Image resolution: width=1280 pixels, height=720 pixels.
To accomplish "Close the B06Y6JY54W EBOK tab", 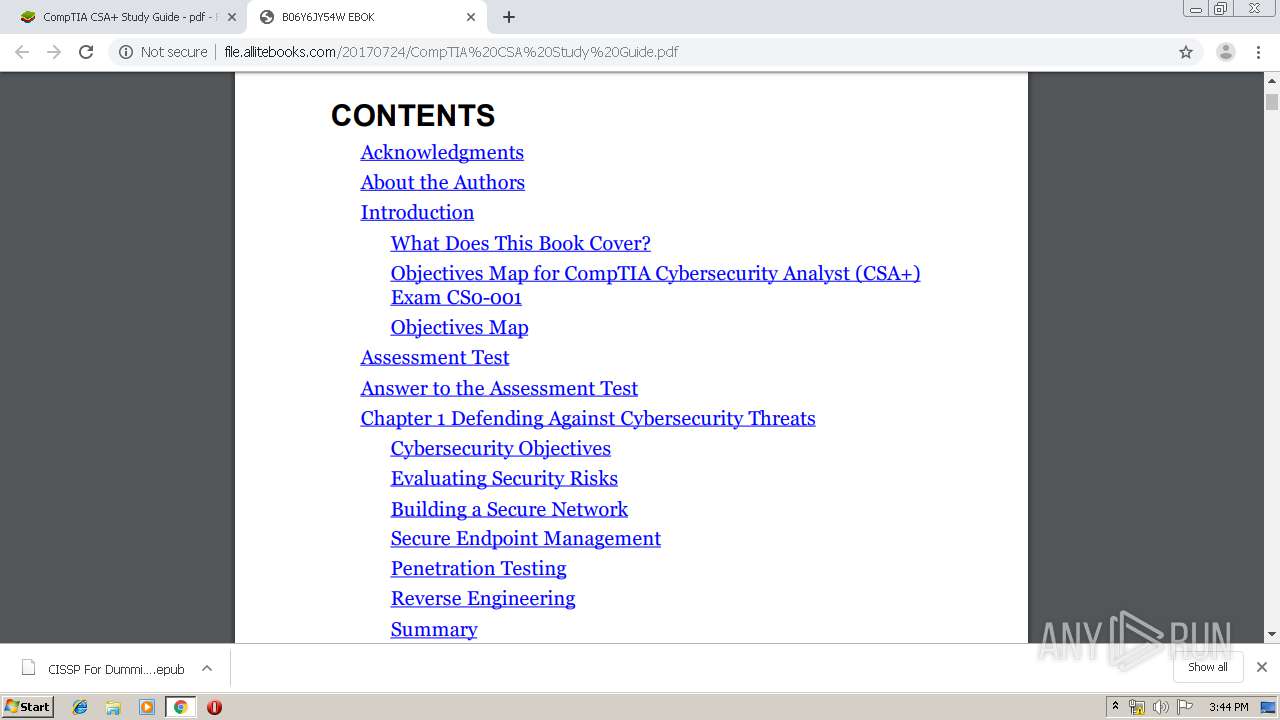I will [471, 17].
